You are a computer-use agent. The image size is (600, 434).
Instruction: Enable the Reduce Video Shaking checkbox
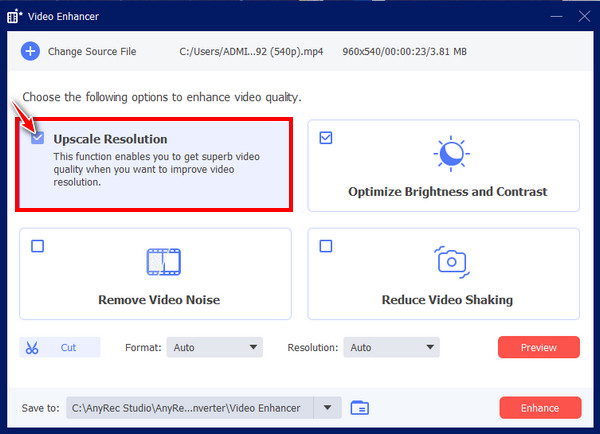point(326,246)
